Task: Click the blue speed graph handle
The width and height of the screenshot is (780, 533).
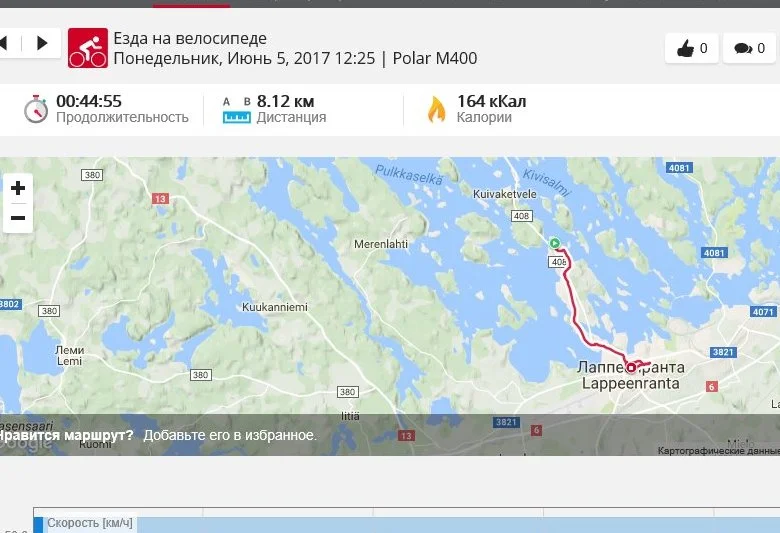Action: click(38, 525)
